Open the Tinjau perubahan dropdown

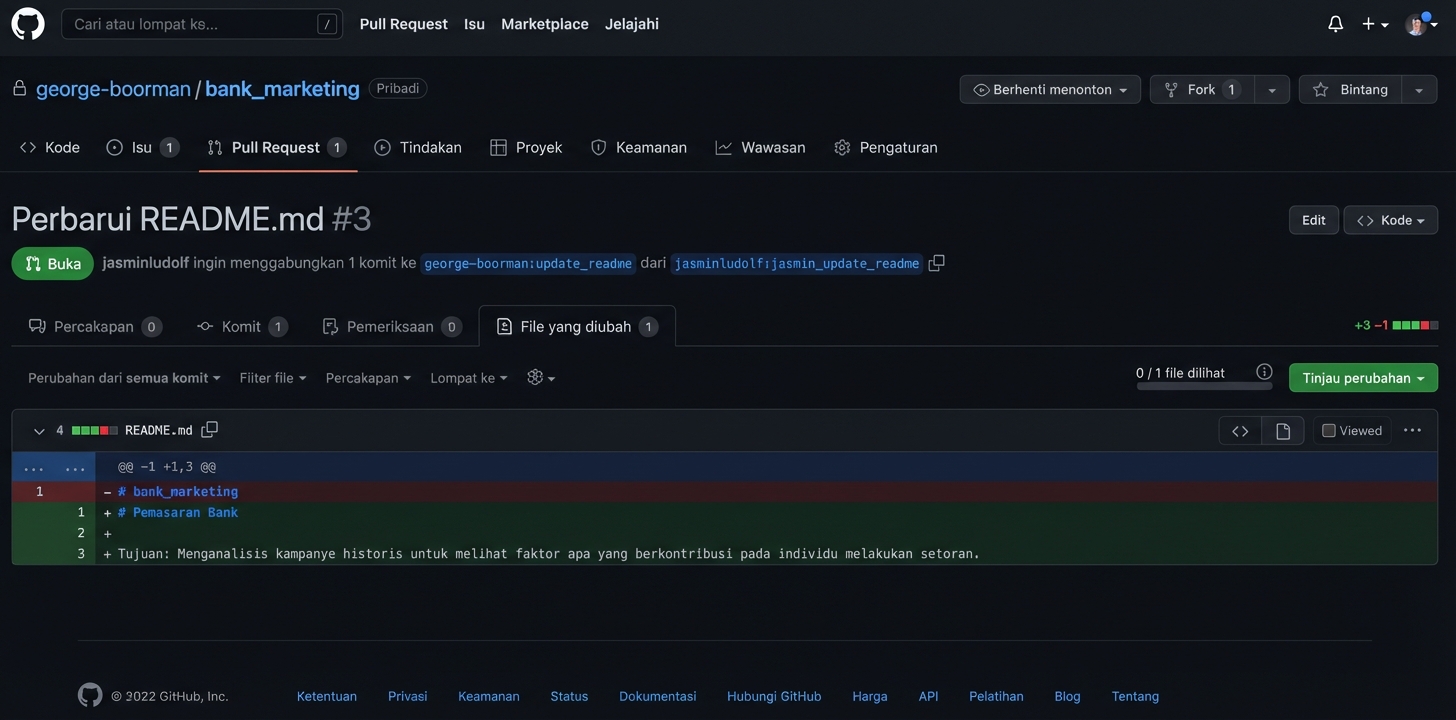point(1364,378)
